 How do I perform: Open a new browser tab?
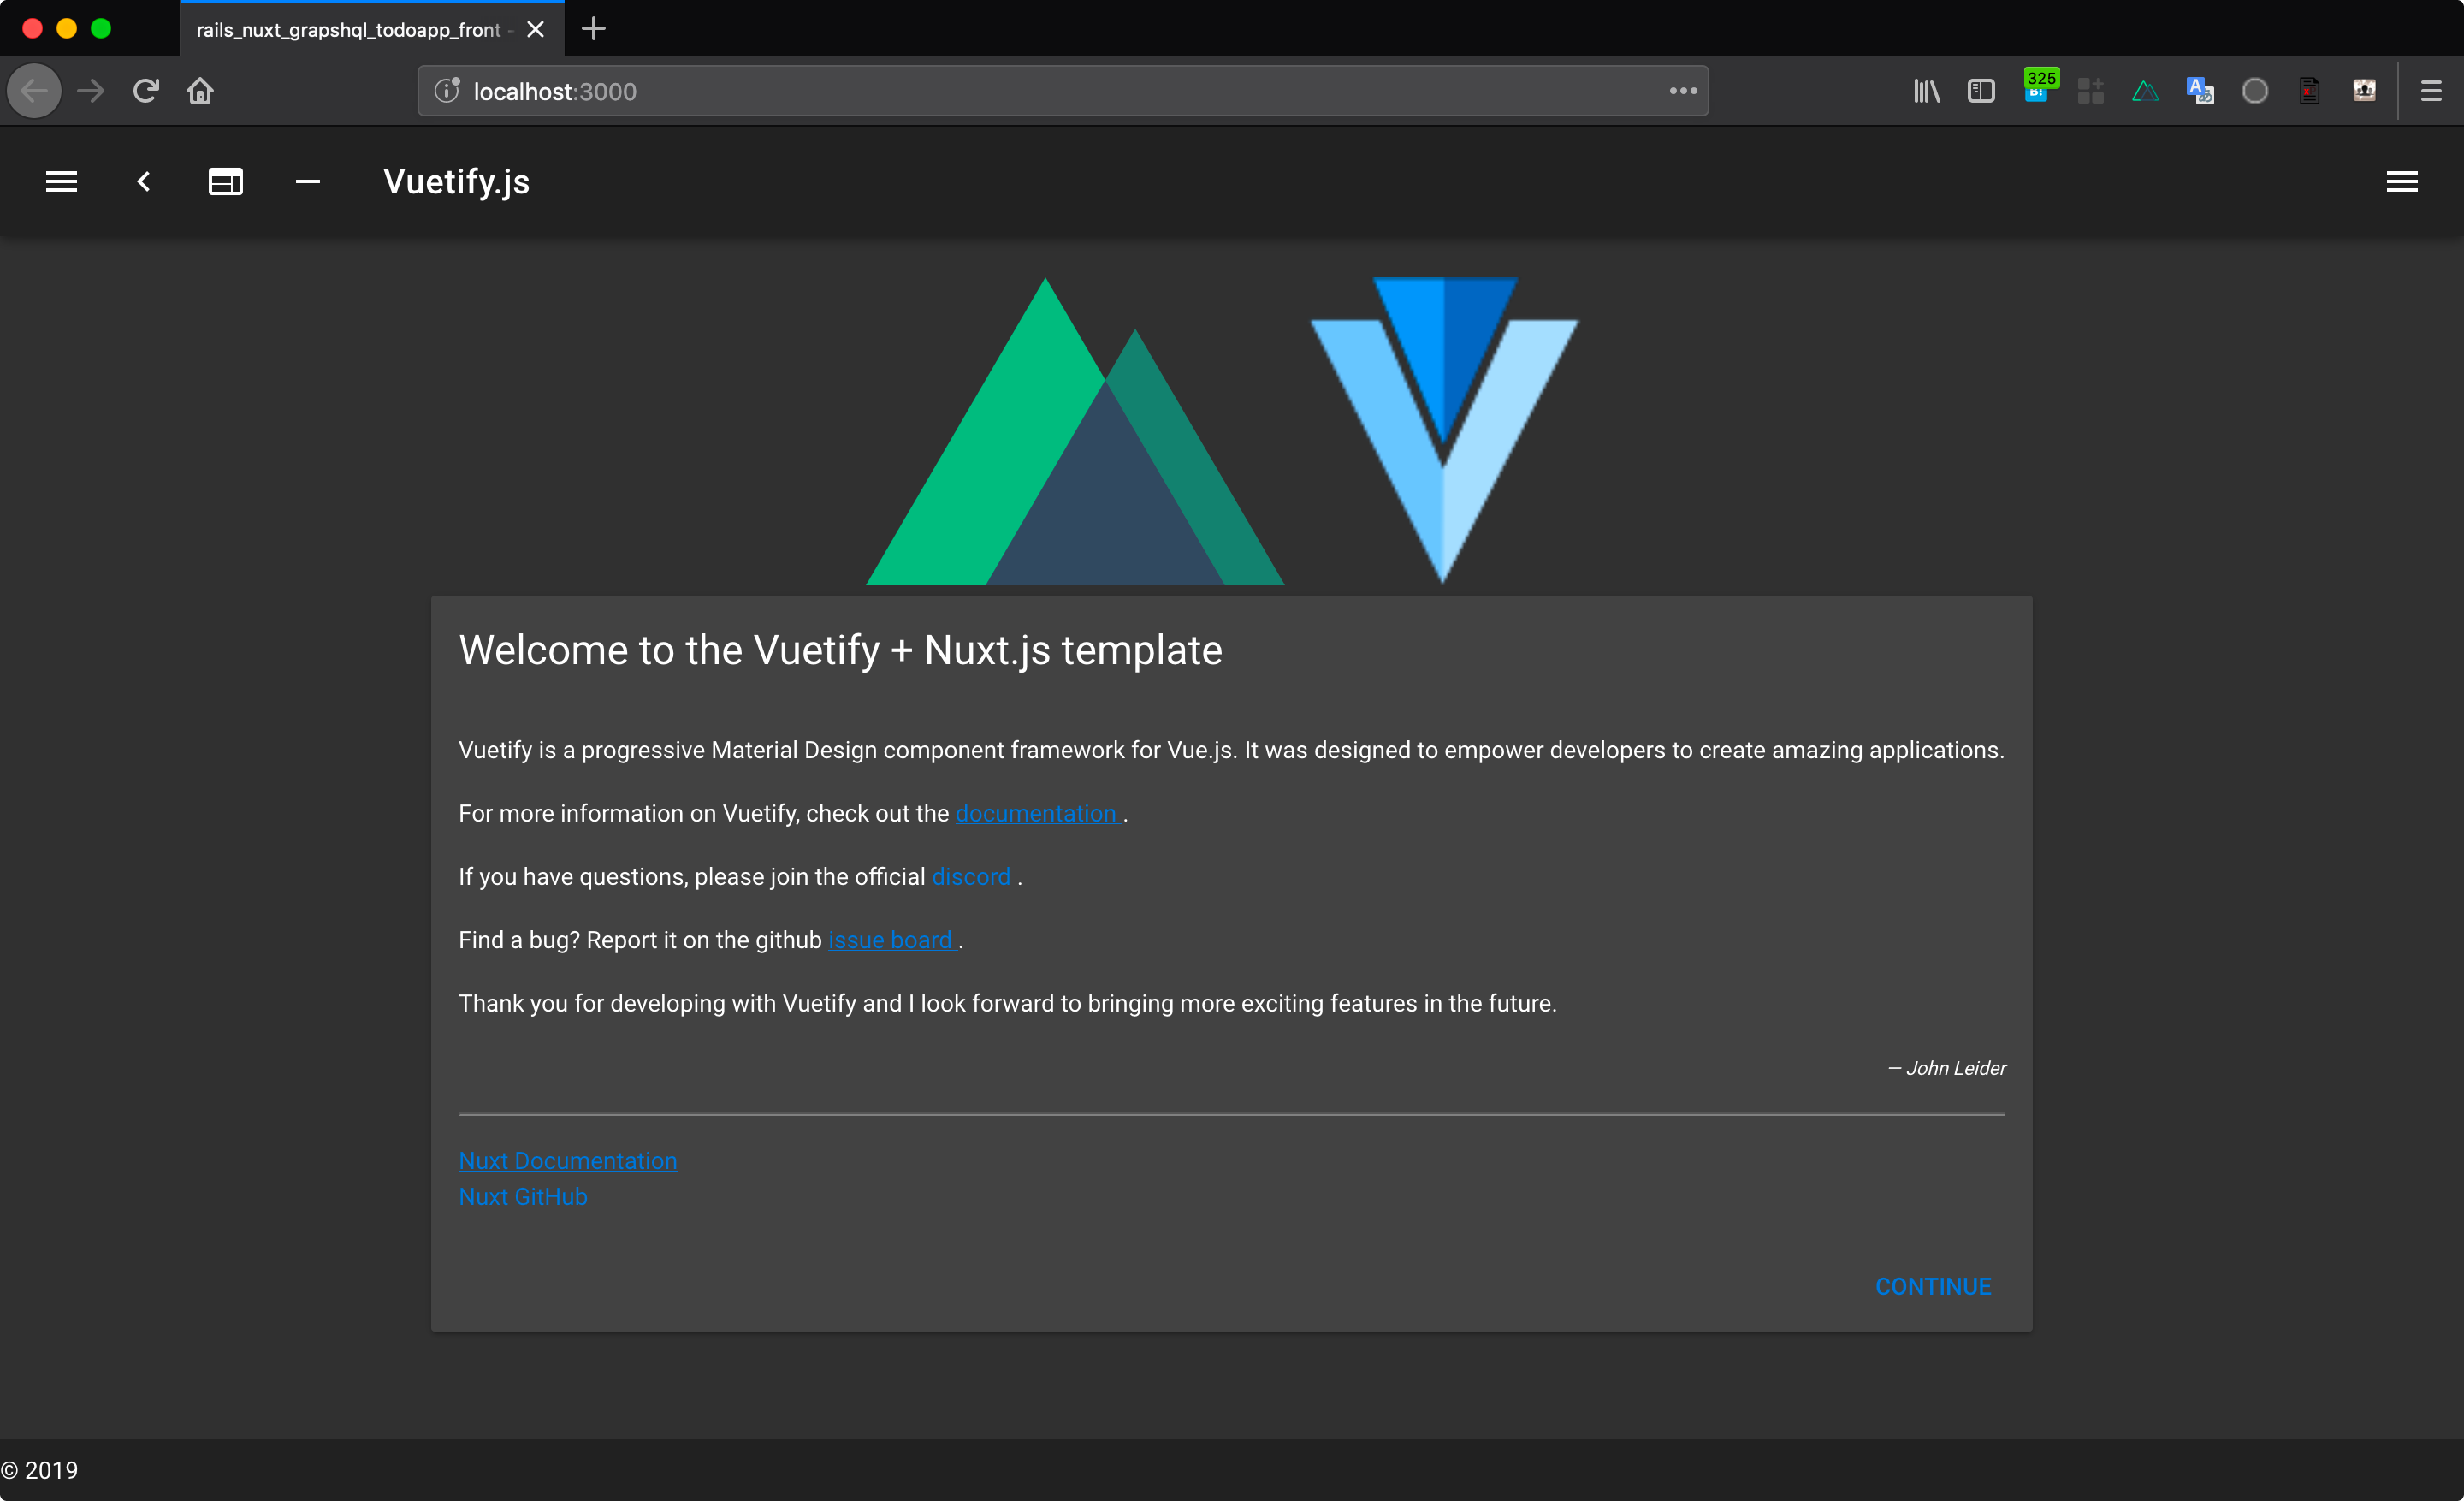[x=593, y=29]
